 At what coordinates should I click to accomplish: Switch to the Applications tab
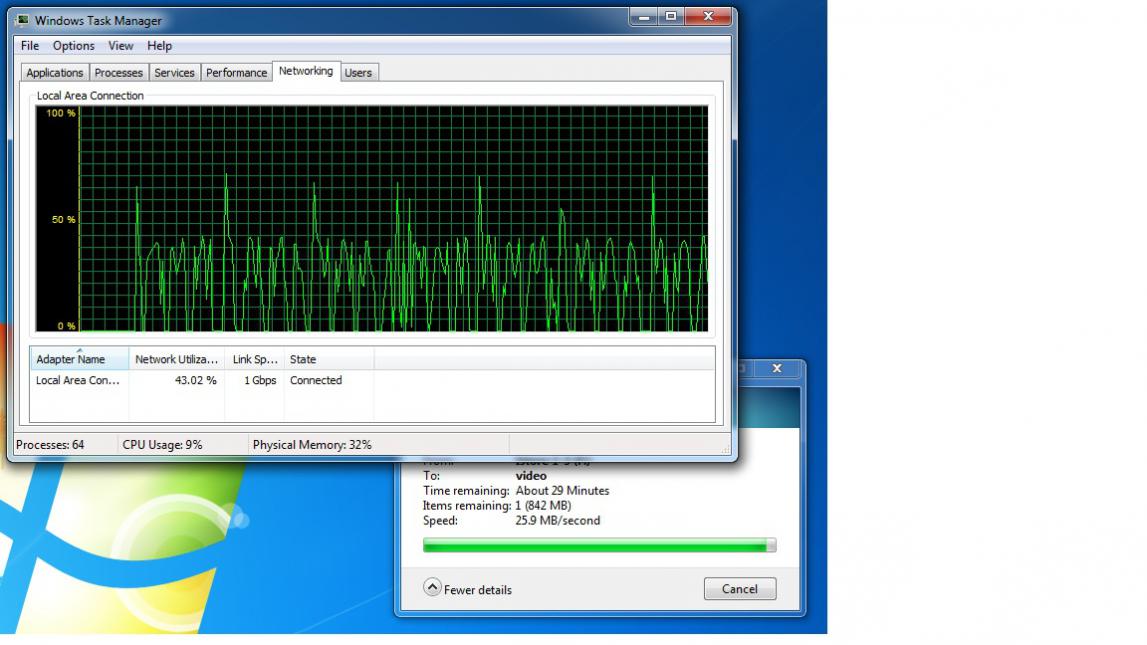click(x=55, y=72)
